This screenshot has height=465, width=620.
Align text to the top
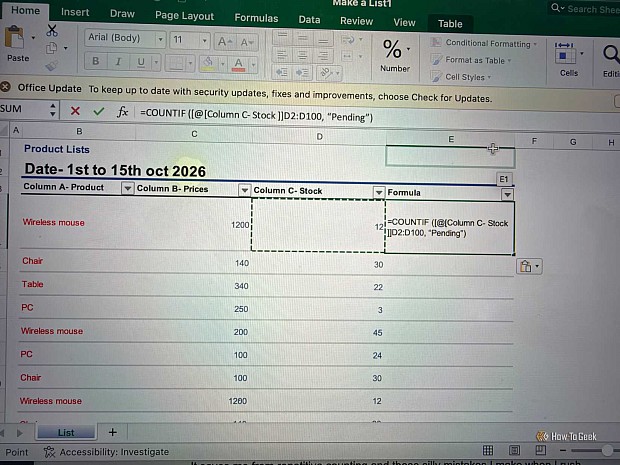point(282,38)
